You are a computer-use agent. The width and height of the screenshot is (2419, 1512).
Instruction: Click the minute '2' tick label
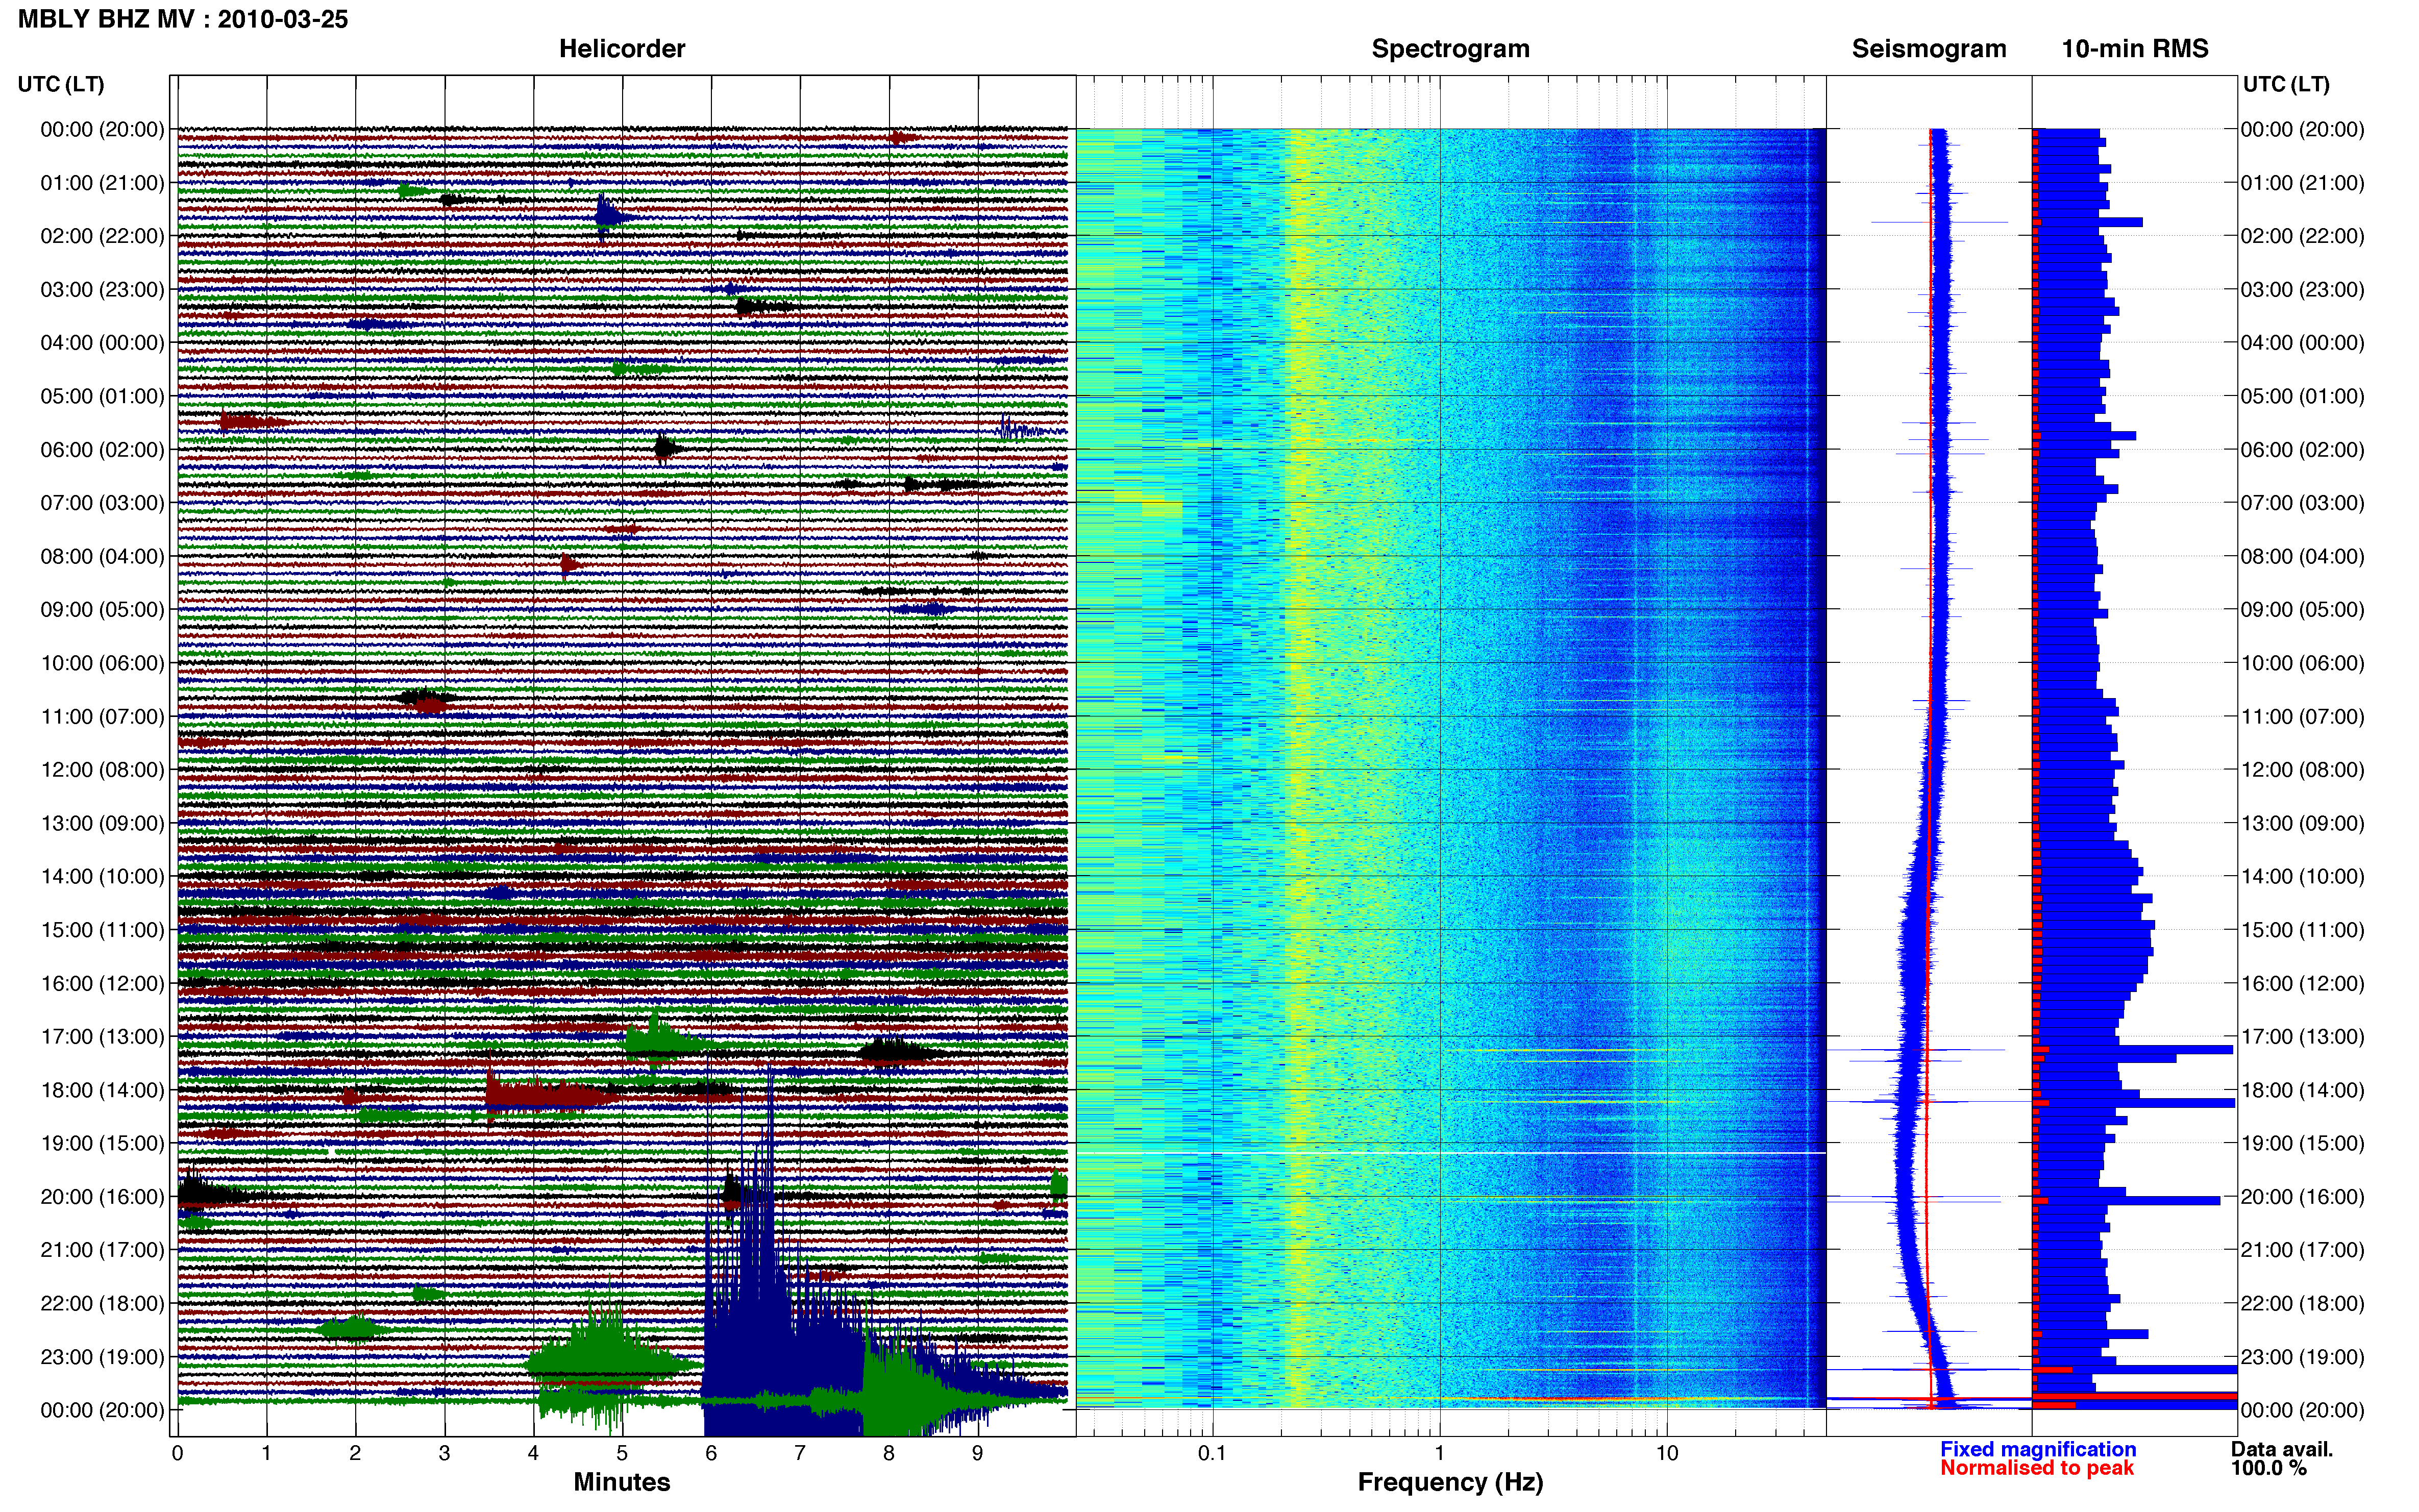click(355, 1453)
